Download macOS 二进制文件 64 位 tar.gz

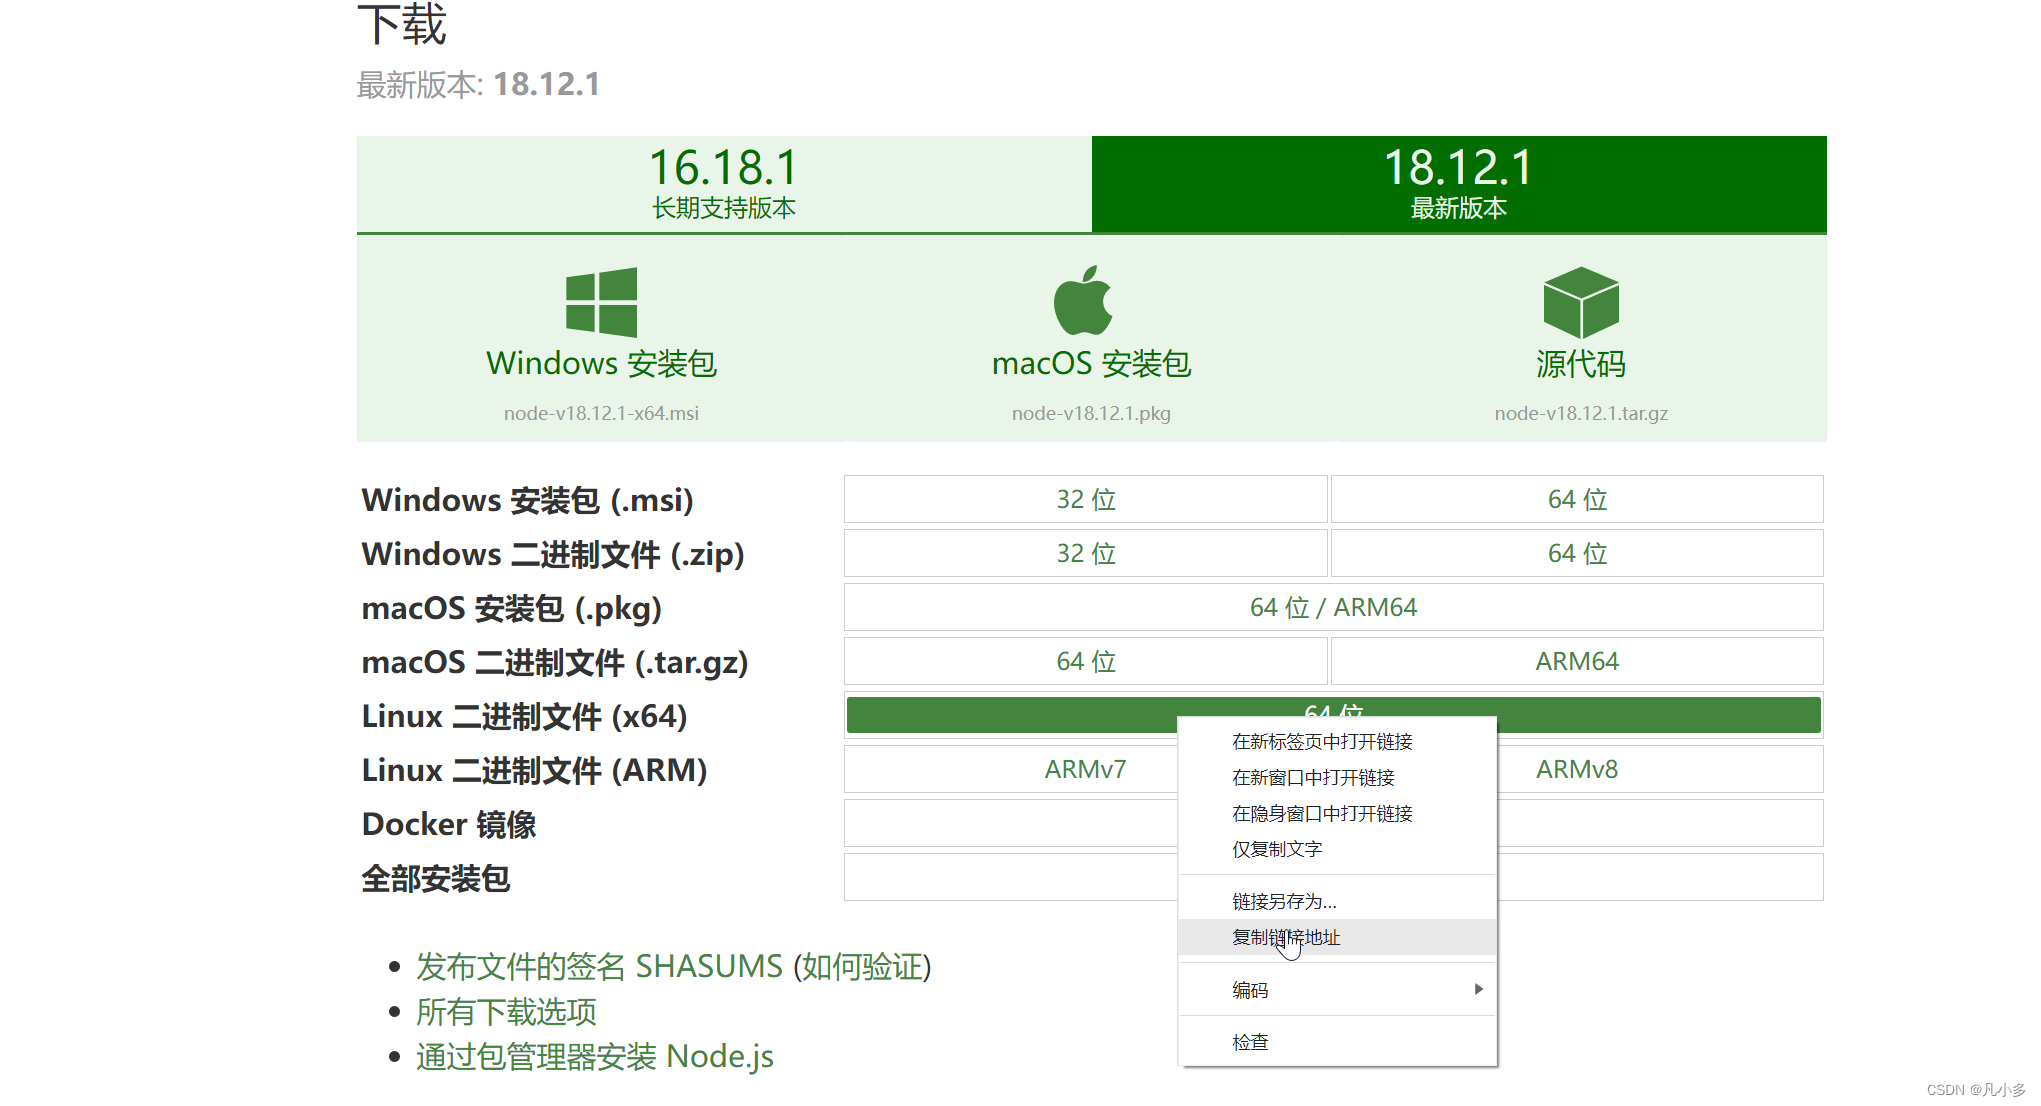1085,661
